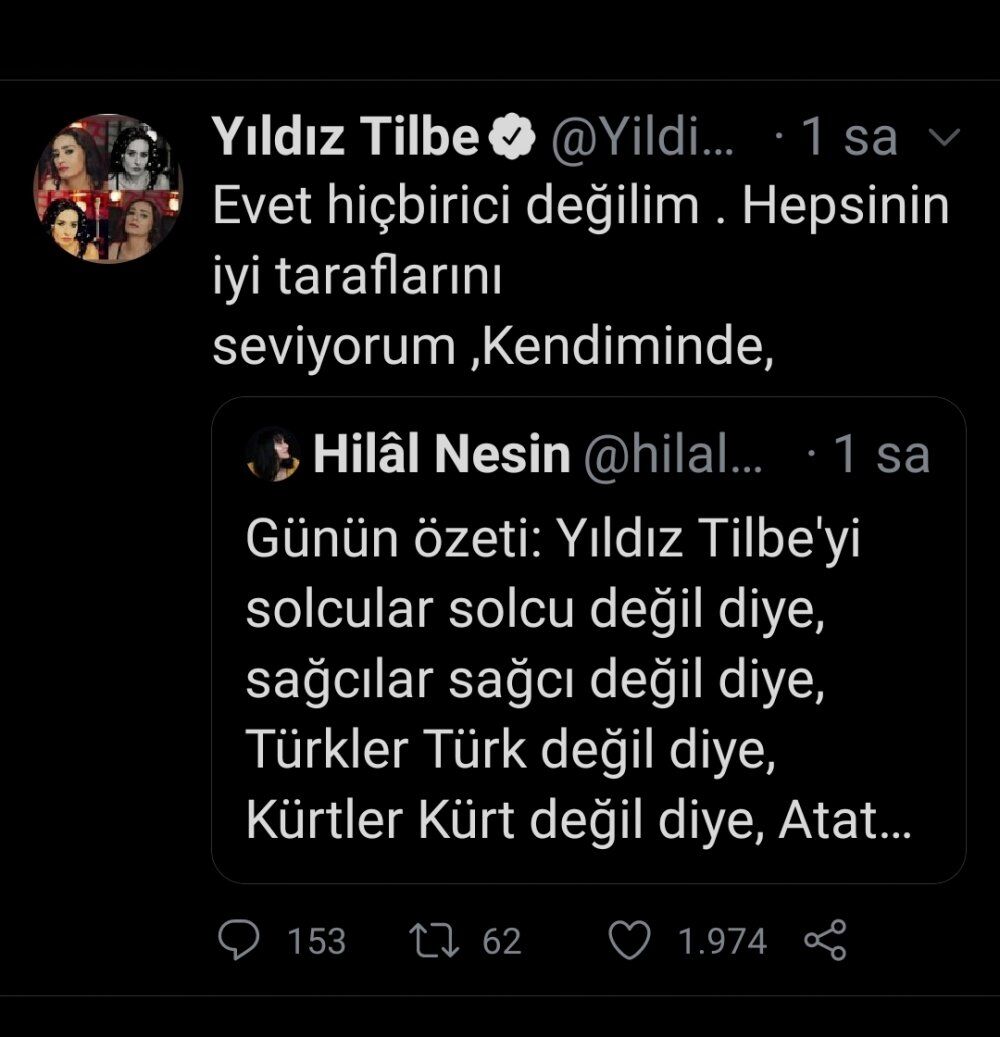Open Hilâl Nesin's small avatar
The width and height of the screenshot is (1000, 1037).
click(273, 455)
